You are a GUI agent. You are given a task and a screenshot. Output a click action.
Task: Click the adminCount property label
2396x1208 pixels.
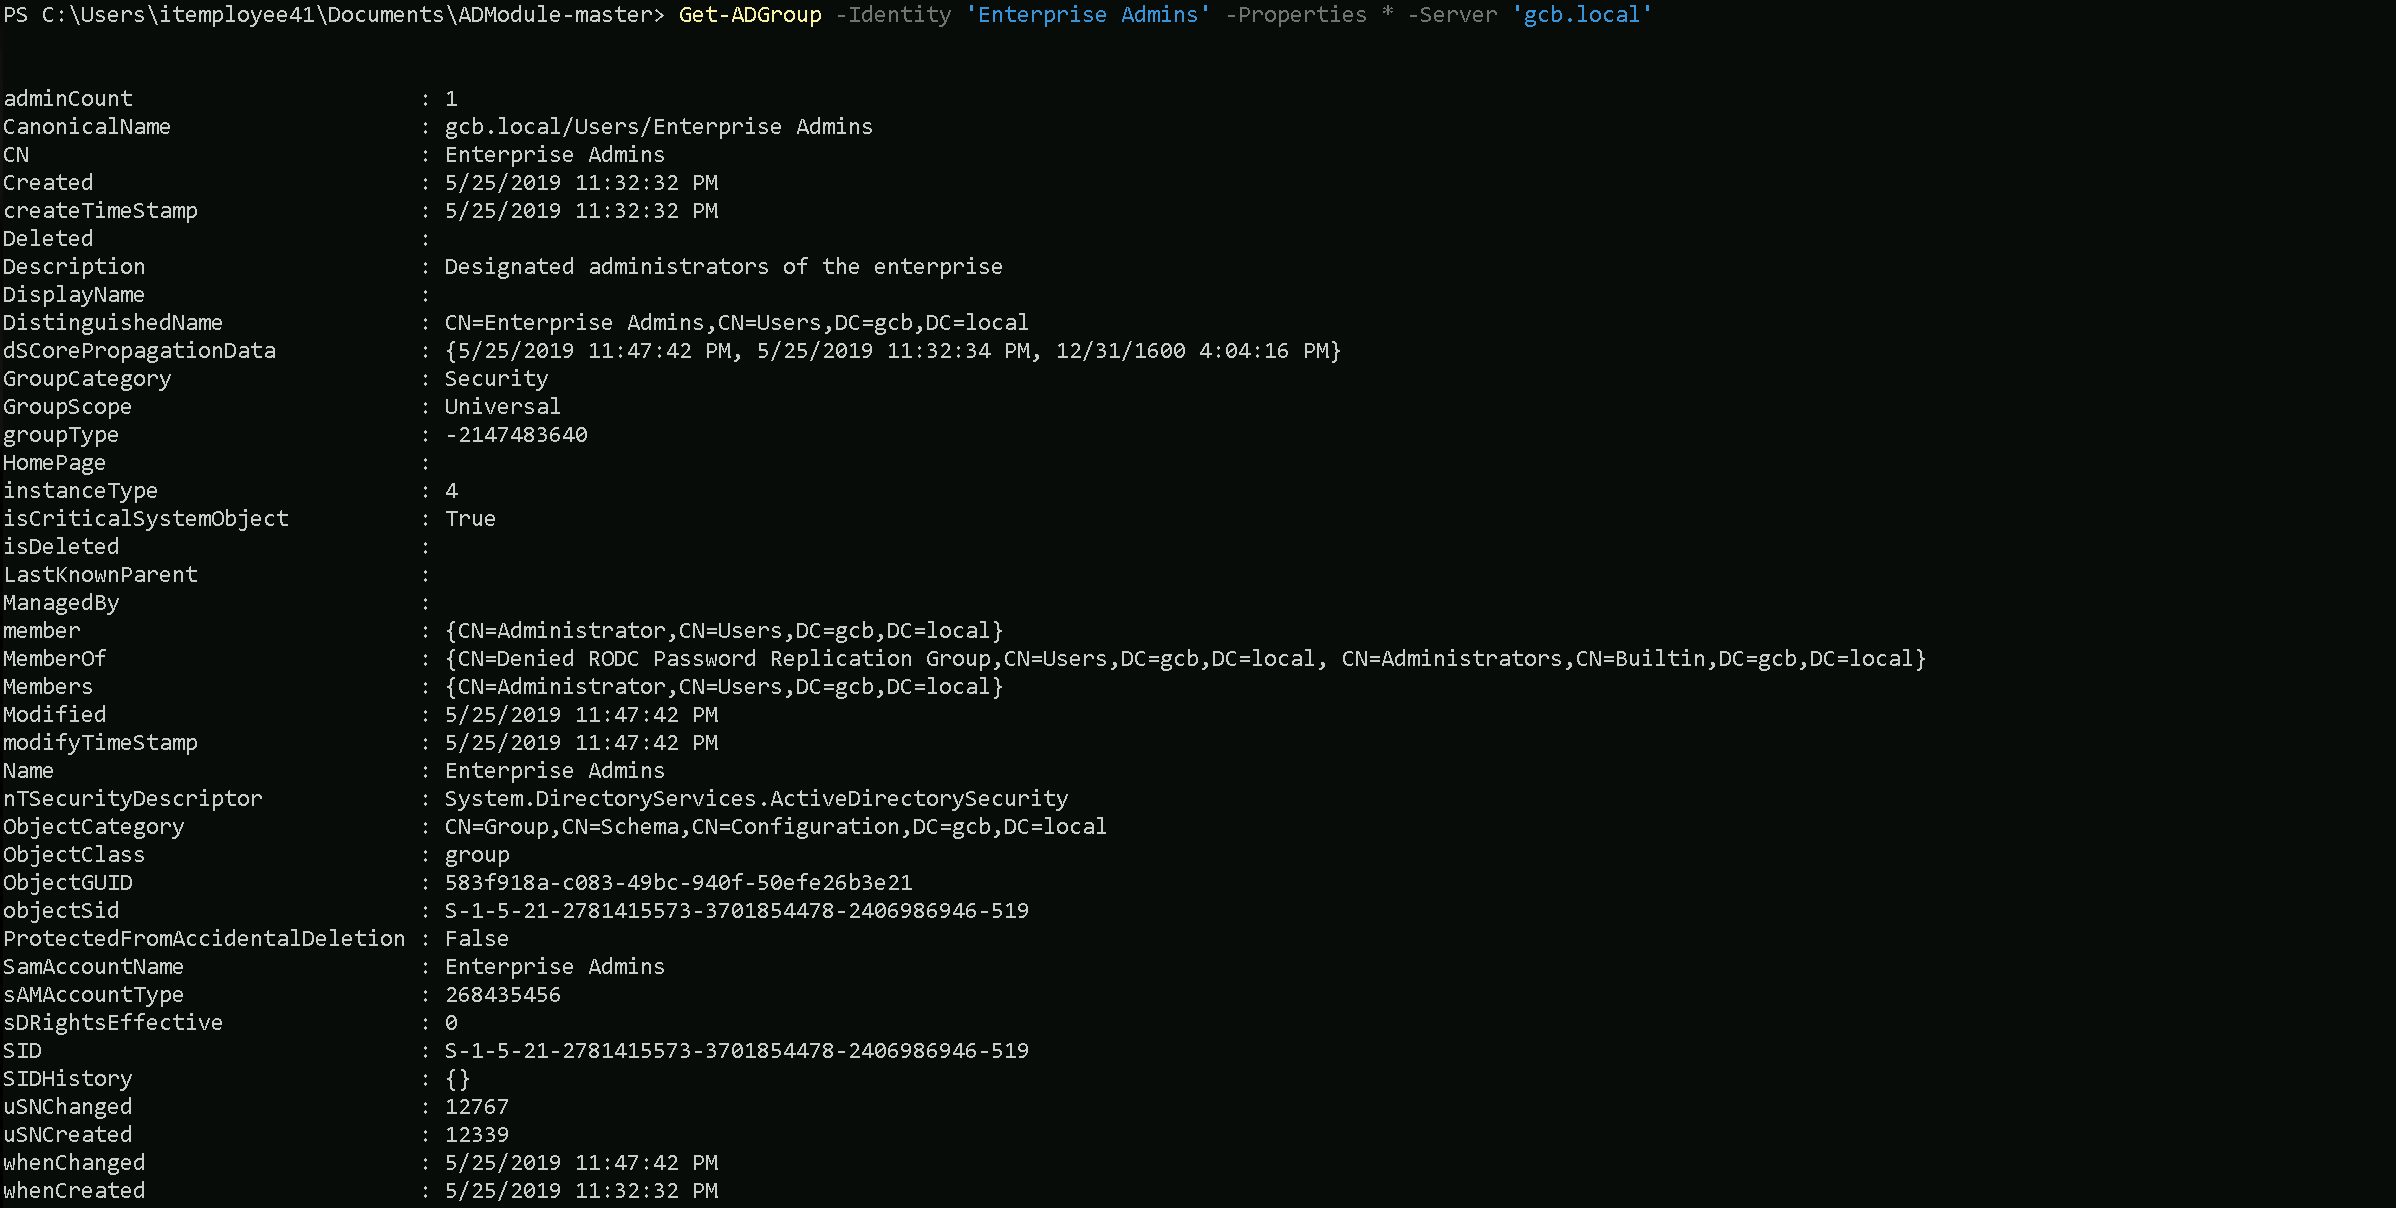(x=68, y=99)
